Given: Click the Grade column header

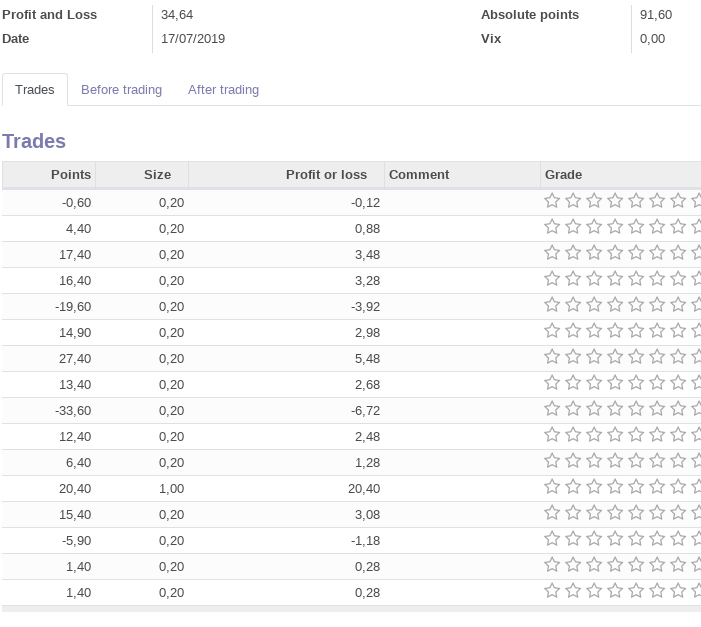Looking at the screenshot, I should 563,175.
